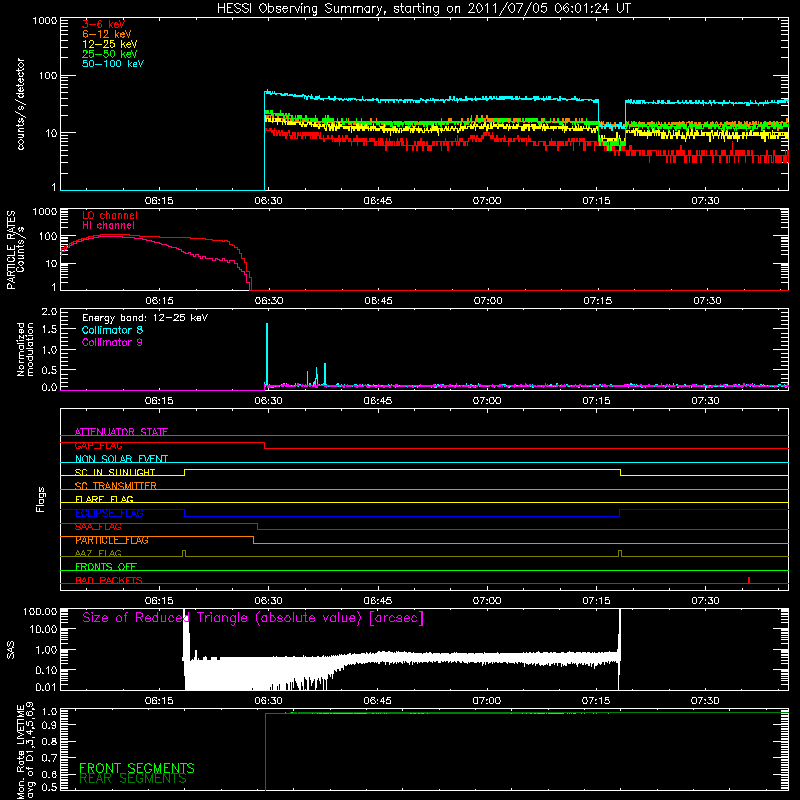Click the 06:30 tick label under modulation plot
The width and height of the screenshot is (800, 800).
click(268, 401)
